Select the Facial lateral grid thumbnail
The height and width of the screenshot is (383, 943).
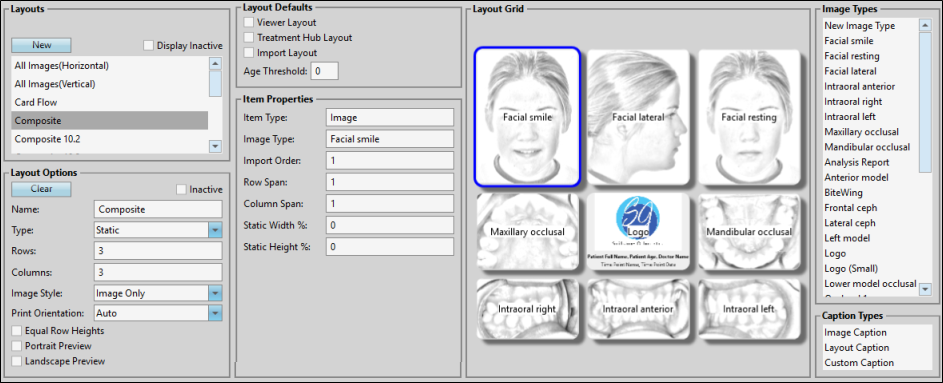pyautogui.click(x=638, y=117)
